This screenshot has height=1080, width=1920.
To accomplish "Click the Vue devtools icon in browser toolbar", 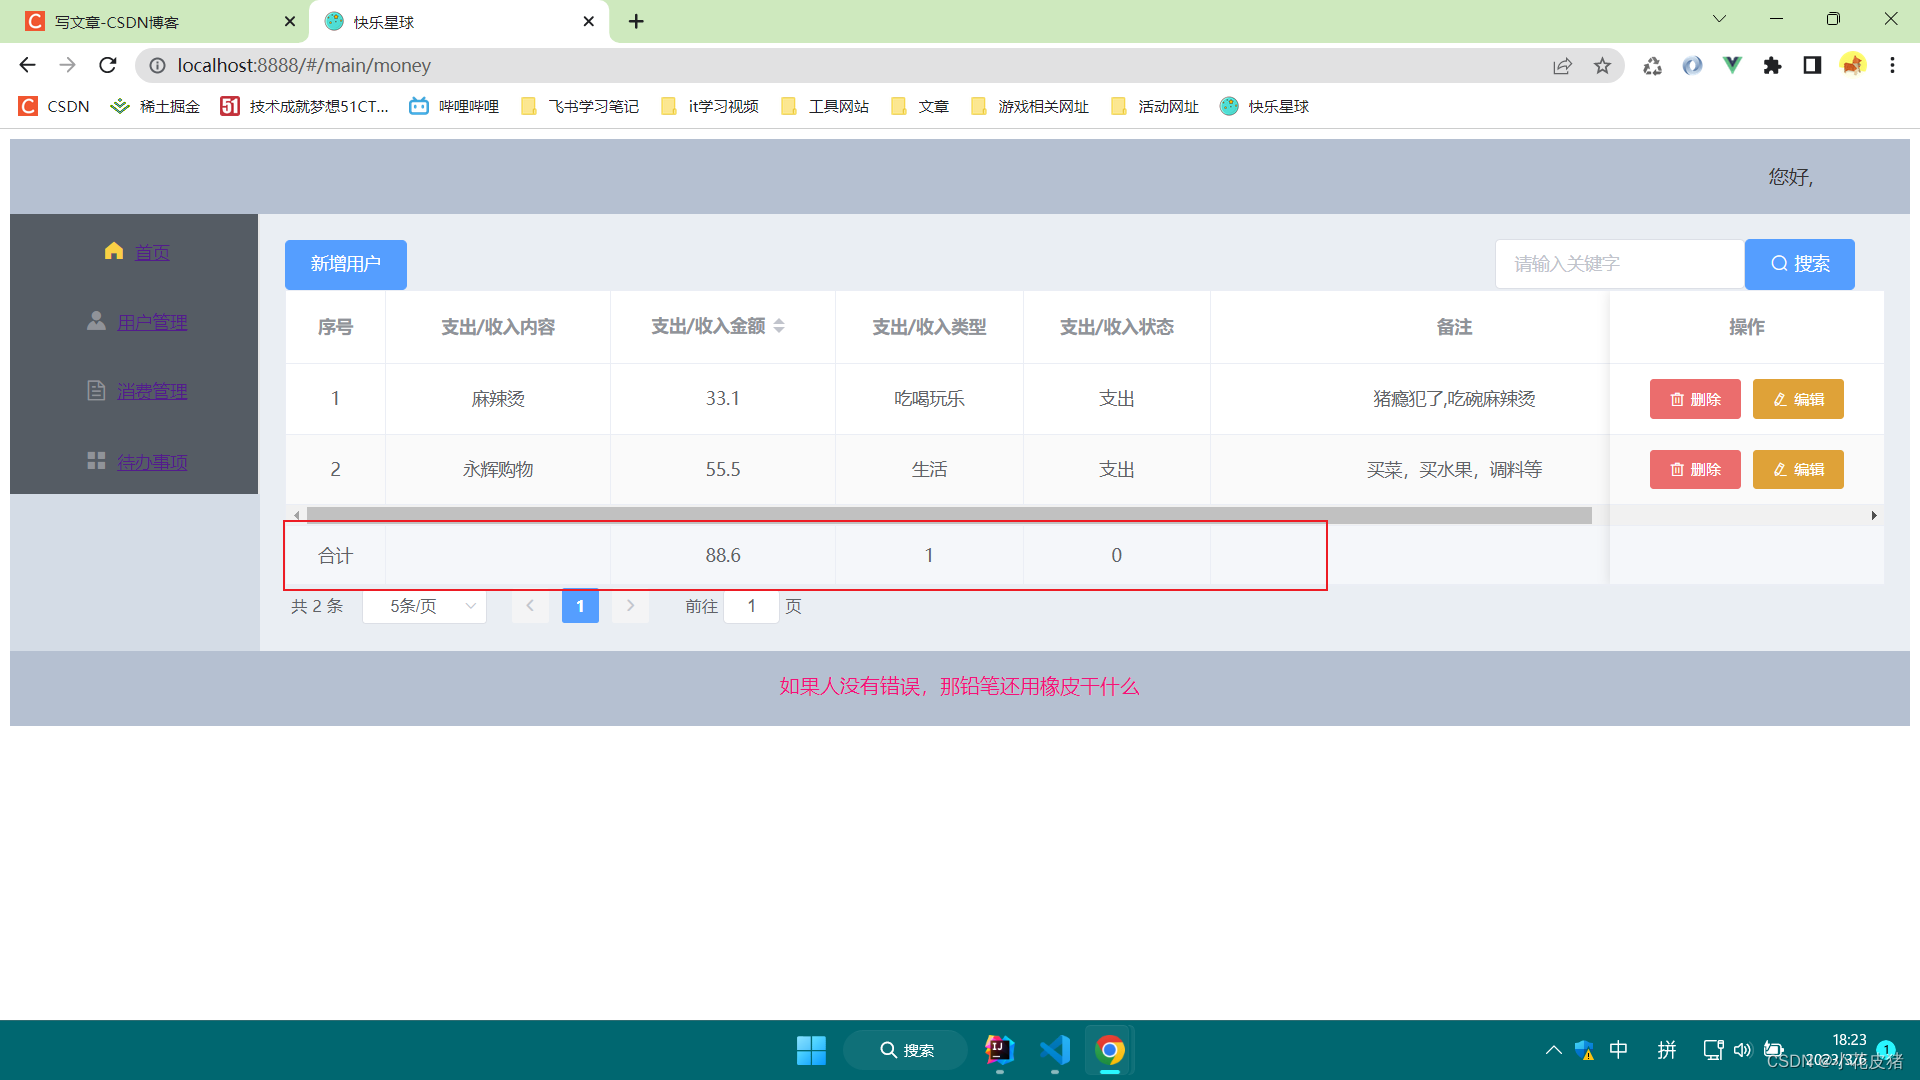I will (1733, 65).
